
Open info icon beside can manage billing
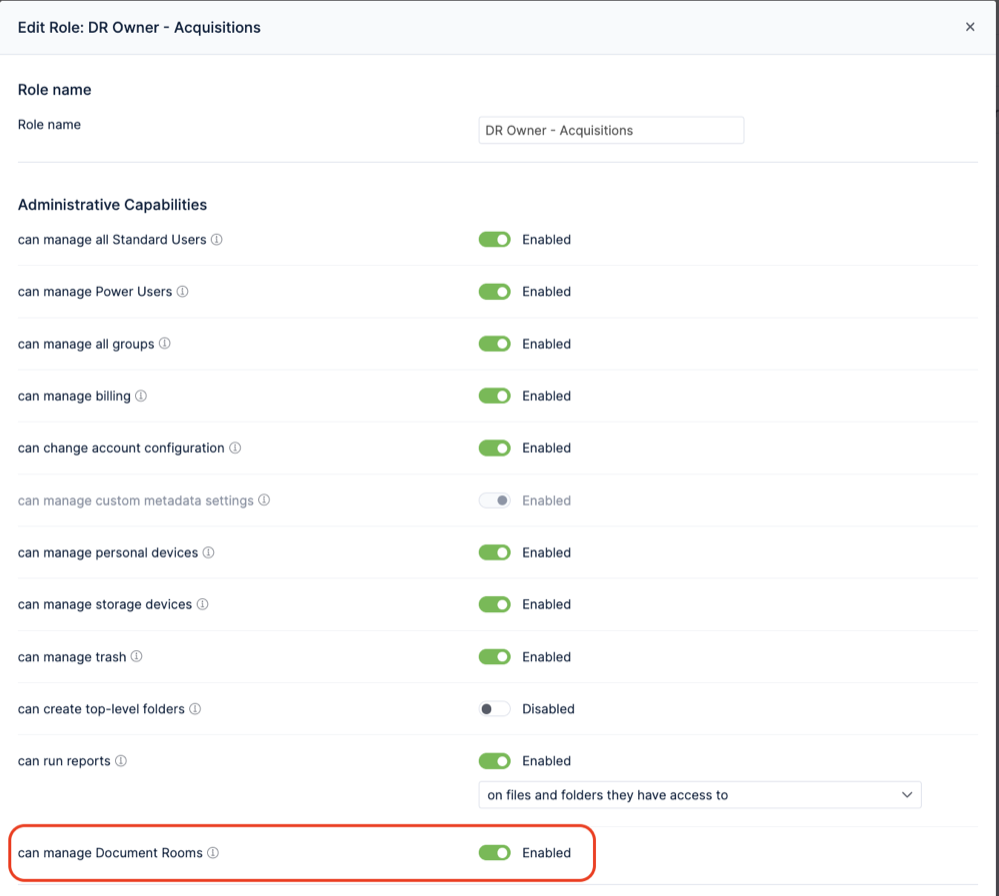pyautogui.click(x=141, y=396)
